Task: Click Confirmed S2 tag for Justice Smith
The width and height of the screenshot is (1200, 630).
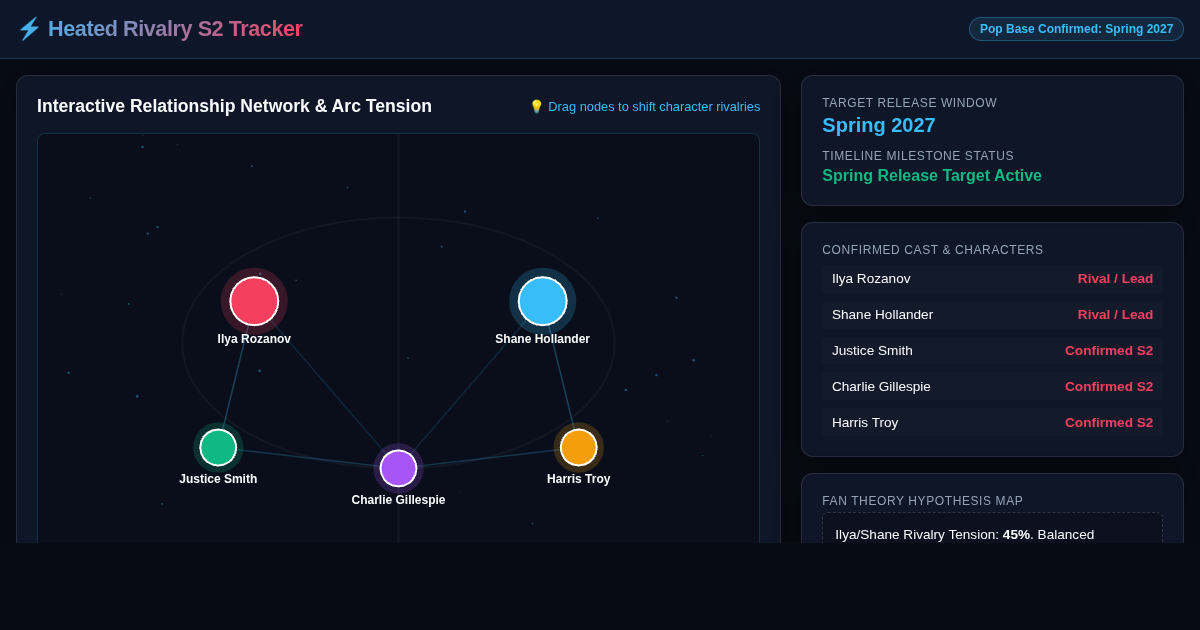Action: point(1109,351)
